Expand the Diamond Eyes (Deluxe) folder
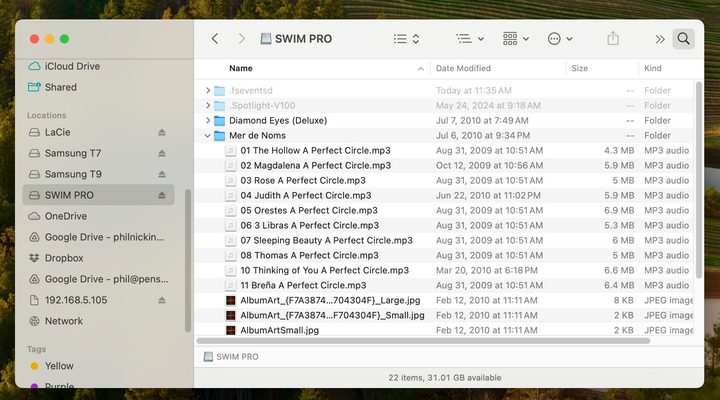Screen dimensions: 720x400 click(208, 121)
